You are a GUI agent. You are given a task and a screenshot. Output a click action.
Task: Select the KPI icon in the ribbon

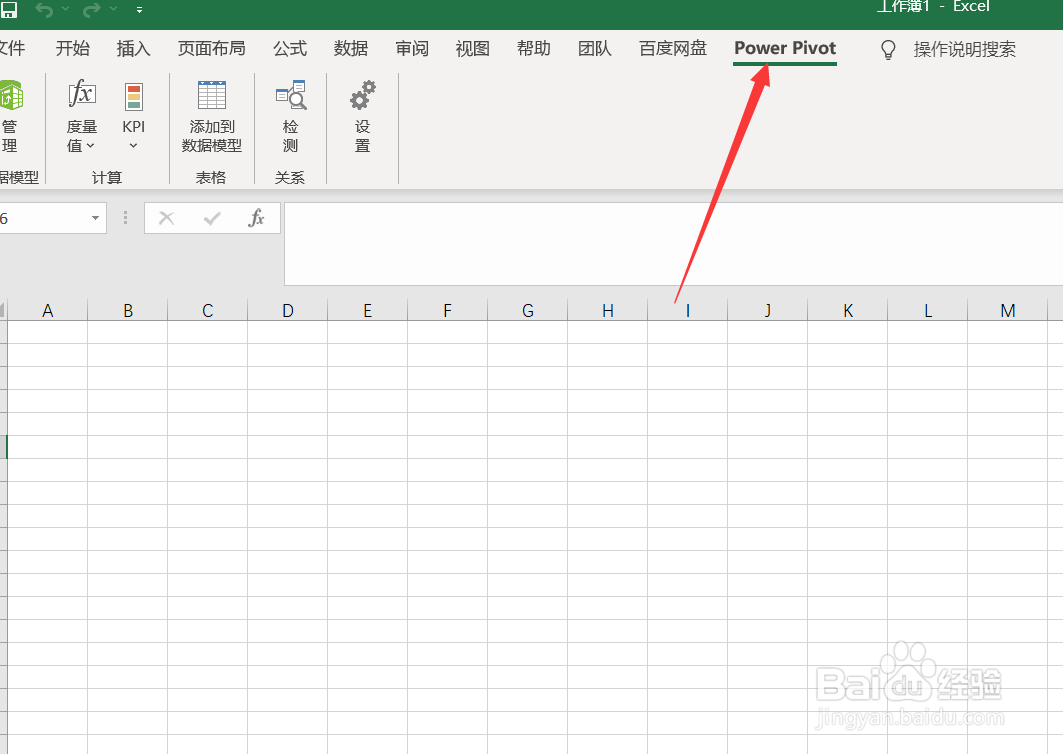pyautogui.click(x=133, y=95)
